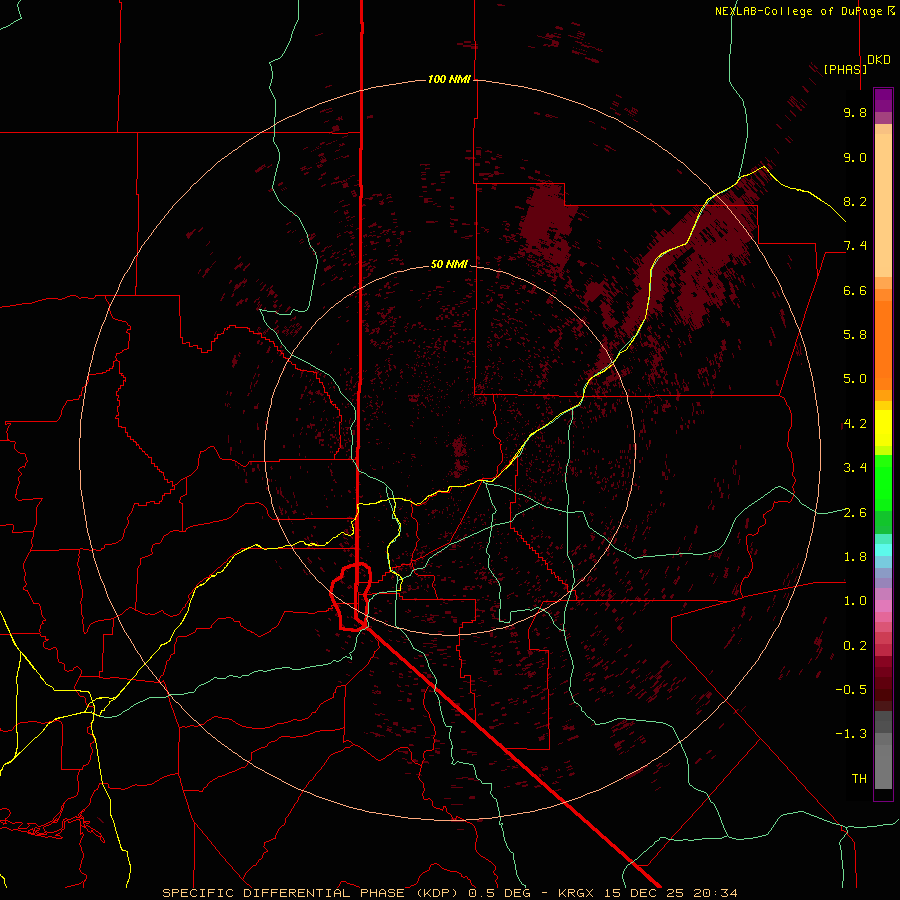The width and height of the screenshot is (900, 900).
Task: Click the 1.8 value on the color scale
Action: click(855, 557)
